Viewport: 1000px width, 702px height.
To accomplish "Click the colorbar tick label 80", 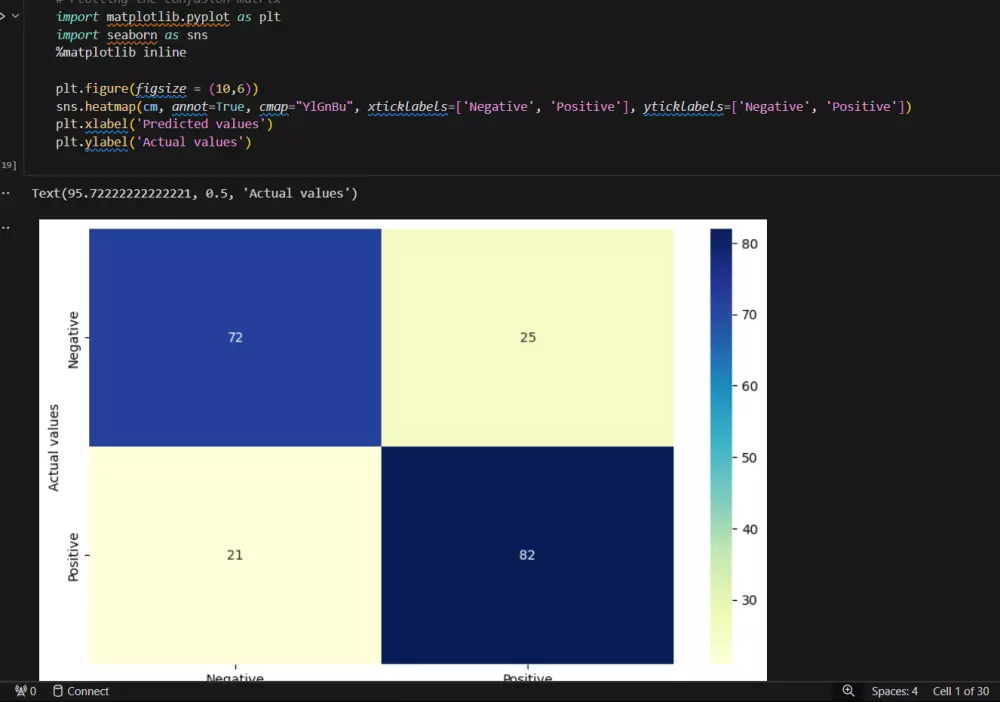I will [749, 244].
